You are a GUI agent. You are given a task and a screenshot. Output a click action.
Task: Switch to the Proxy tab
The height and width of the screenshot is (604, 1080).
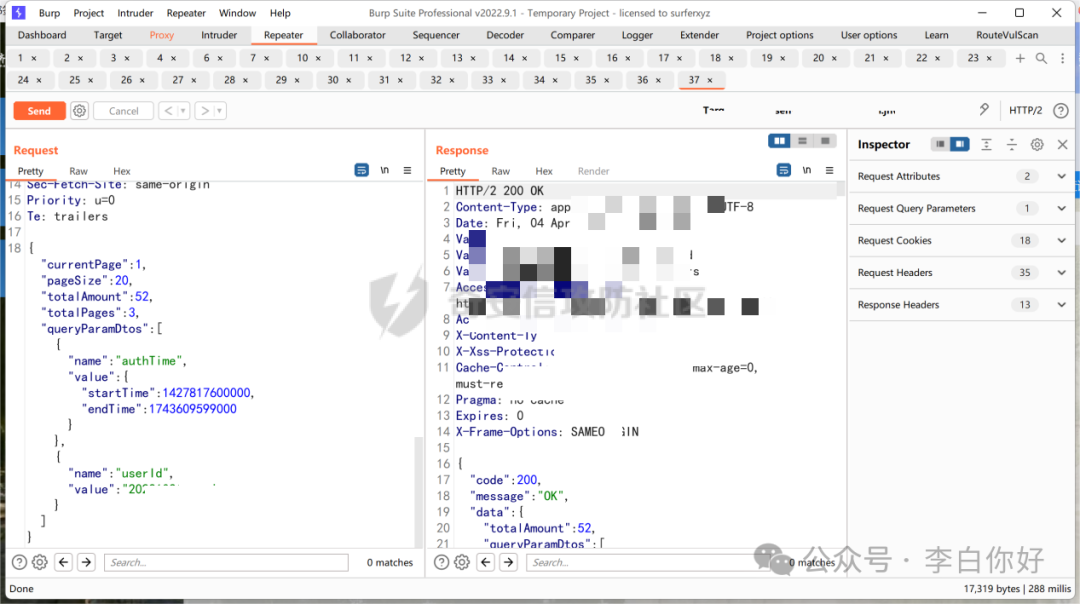click(x=162, y=35)
